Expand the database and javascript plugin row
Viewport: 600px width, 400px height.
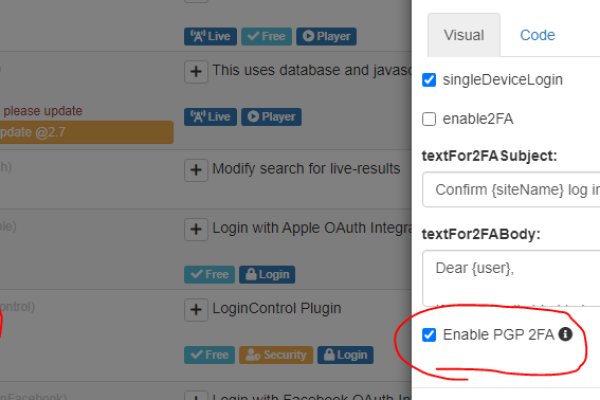click(196, 71)
